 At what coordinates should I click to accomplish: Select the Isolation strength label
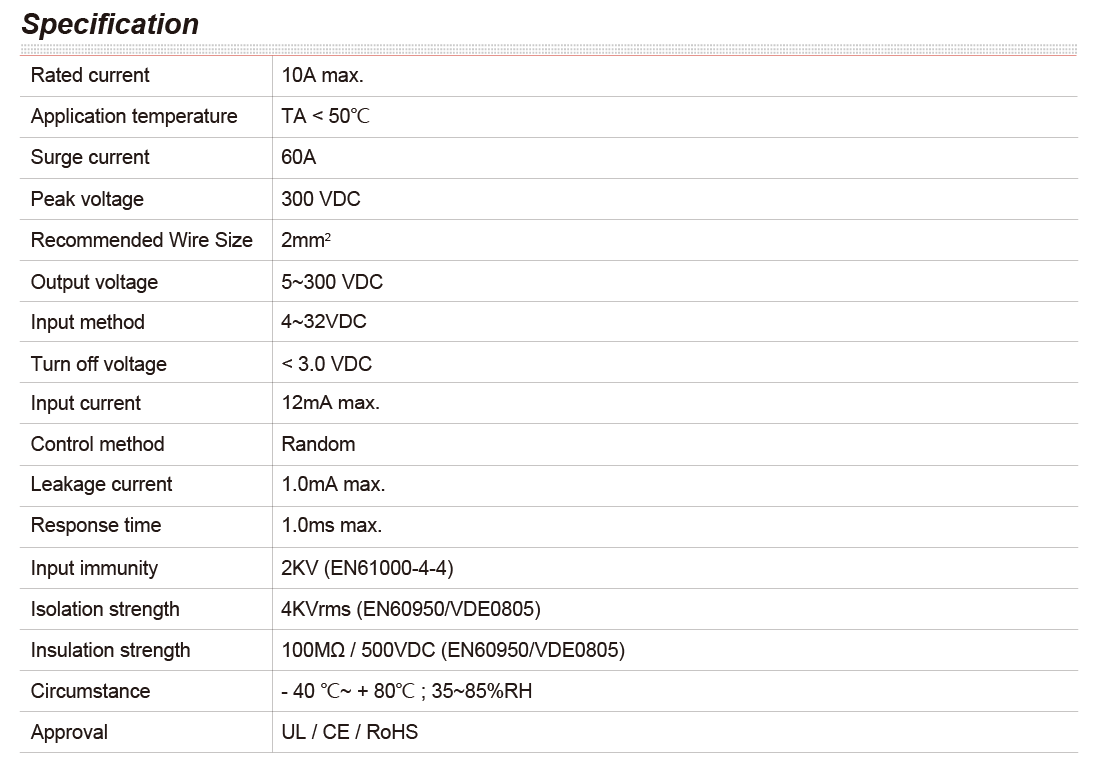105,609
